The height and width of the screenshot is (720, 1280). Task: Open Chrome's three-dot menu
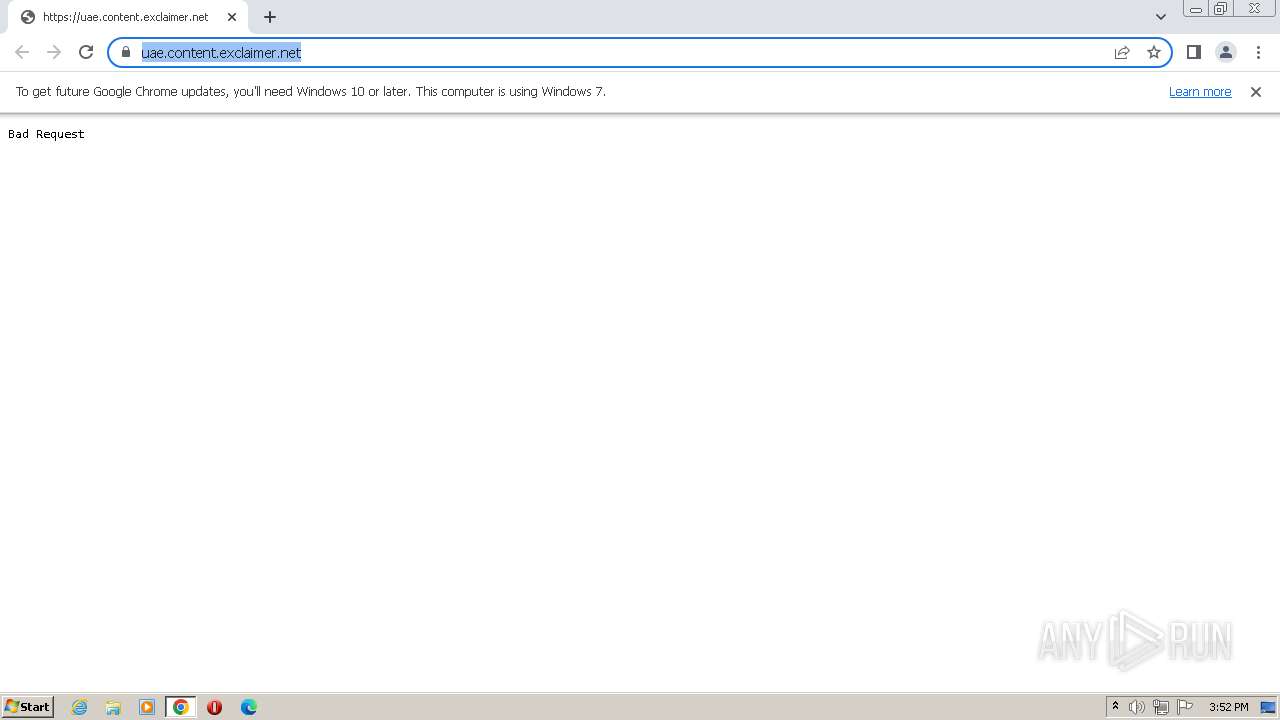[1258, 52]
